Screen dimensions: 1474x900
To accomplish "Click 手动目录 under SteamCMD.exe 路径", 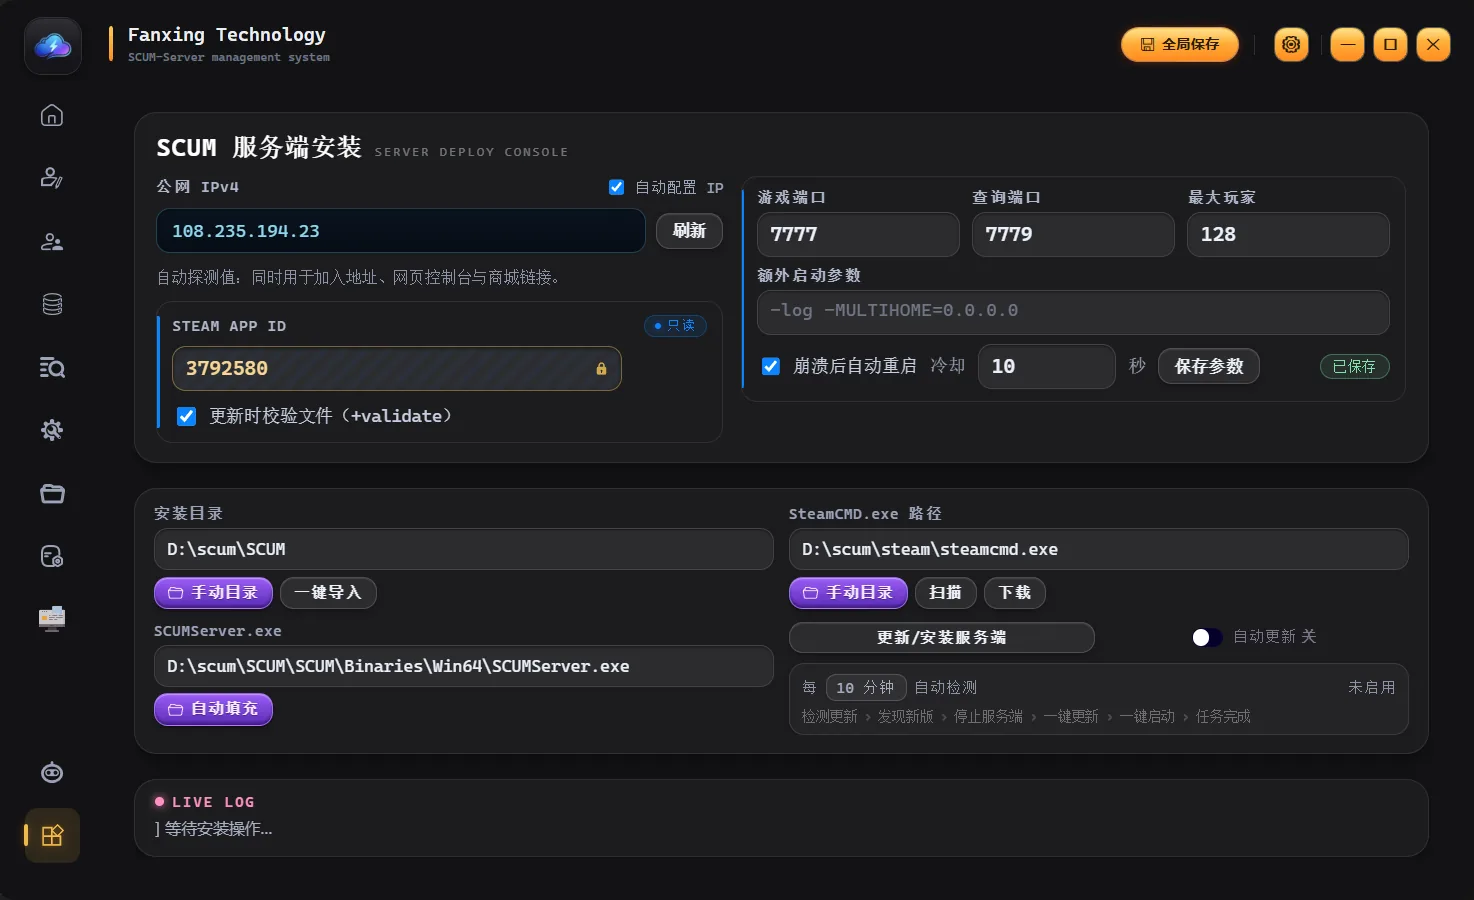I will click(x=848, y=593).
